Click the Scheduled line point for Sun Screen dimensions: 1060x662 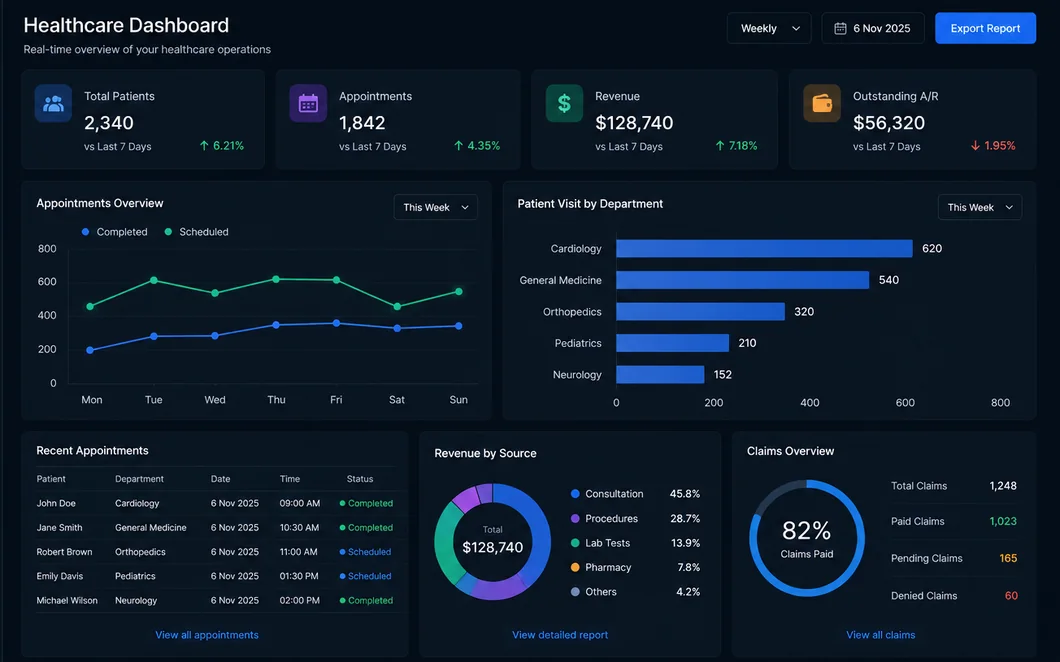point(459,291)
